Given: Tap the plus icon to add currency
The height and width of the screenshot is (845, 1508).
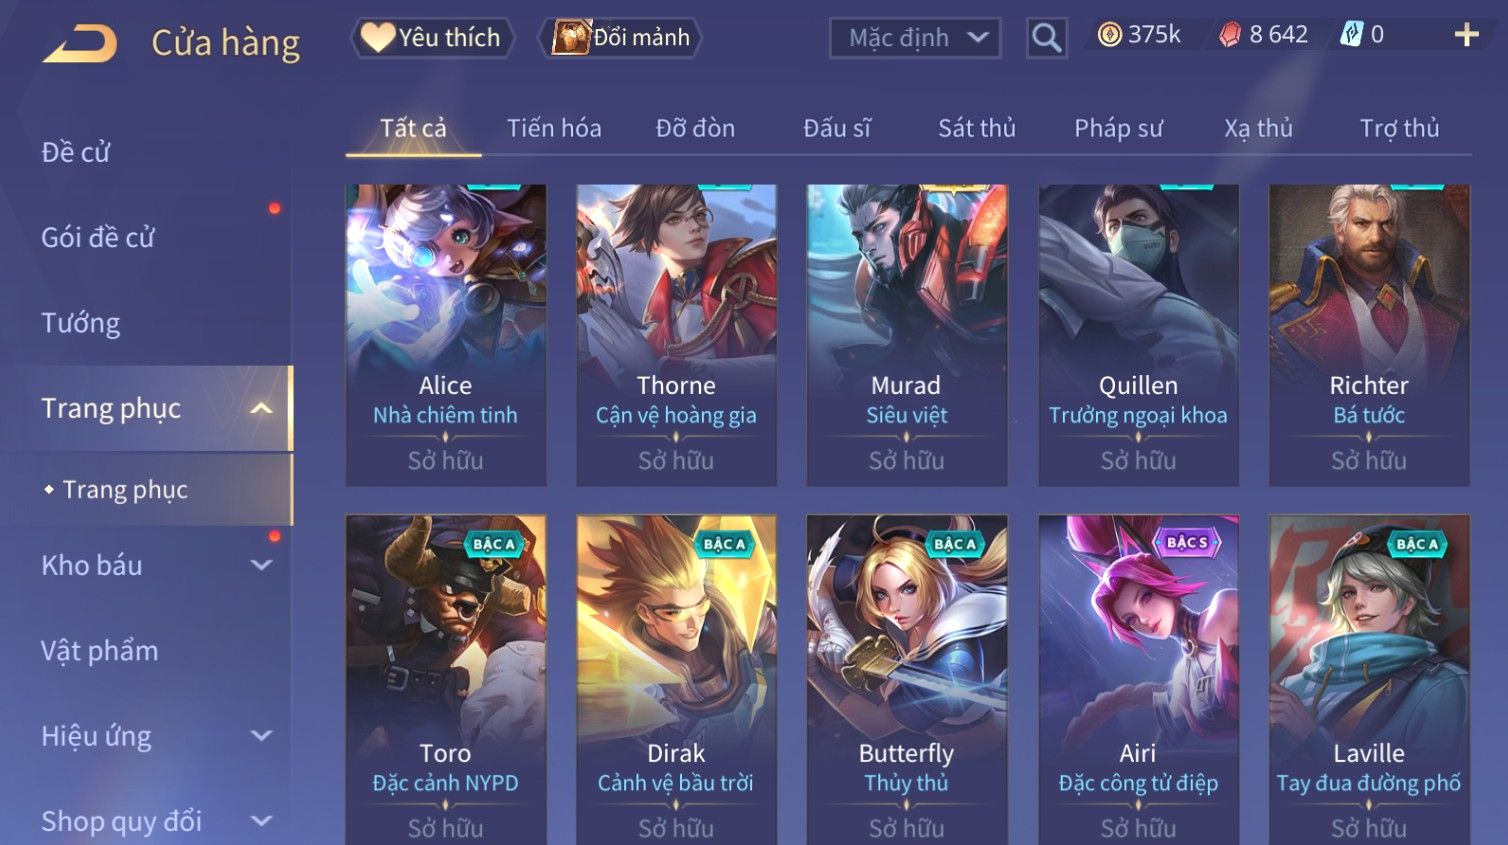Looking at the screenshot, I should point(1466,35).
